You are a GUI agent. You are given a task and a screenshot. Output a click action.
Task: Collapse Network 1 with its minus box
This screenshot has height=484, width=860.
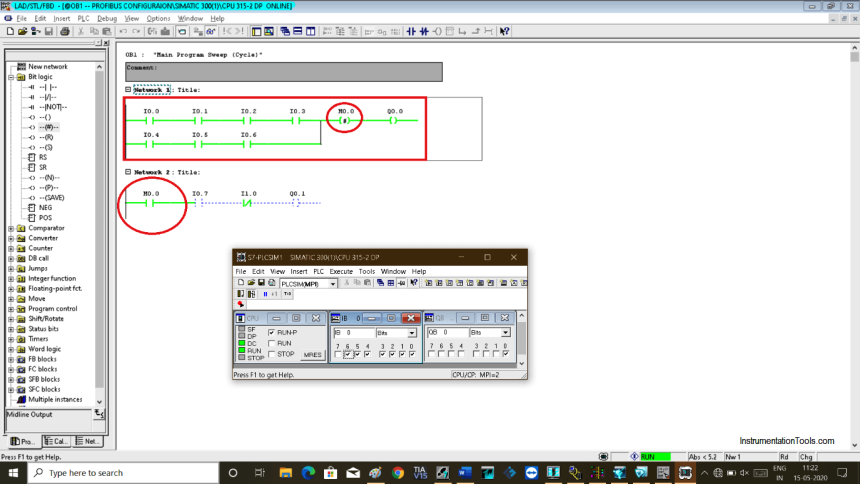[x=128, y=89]
